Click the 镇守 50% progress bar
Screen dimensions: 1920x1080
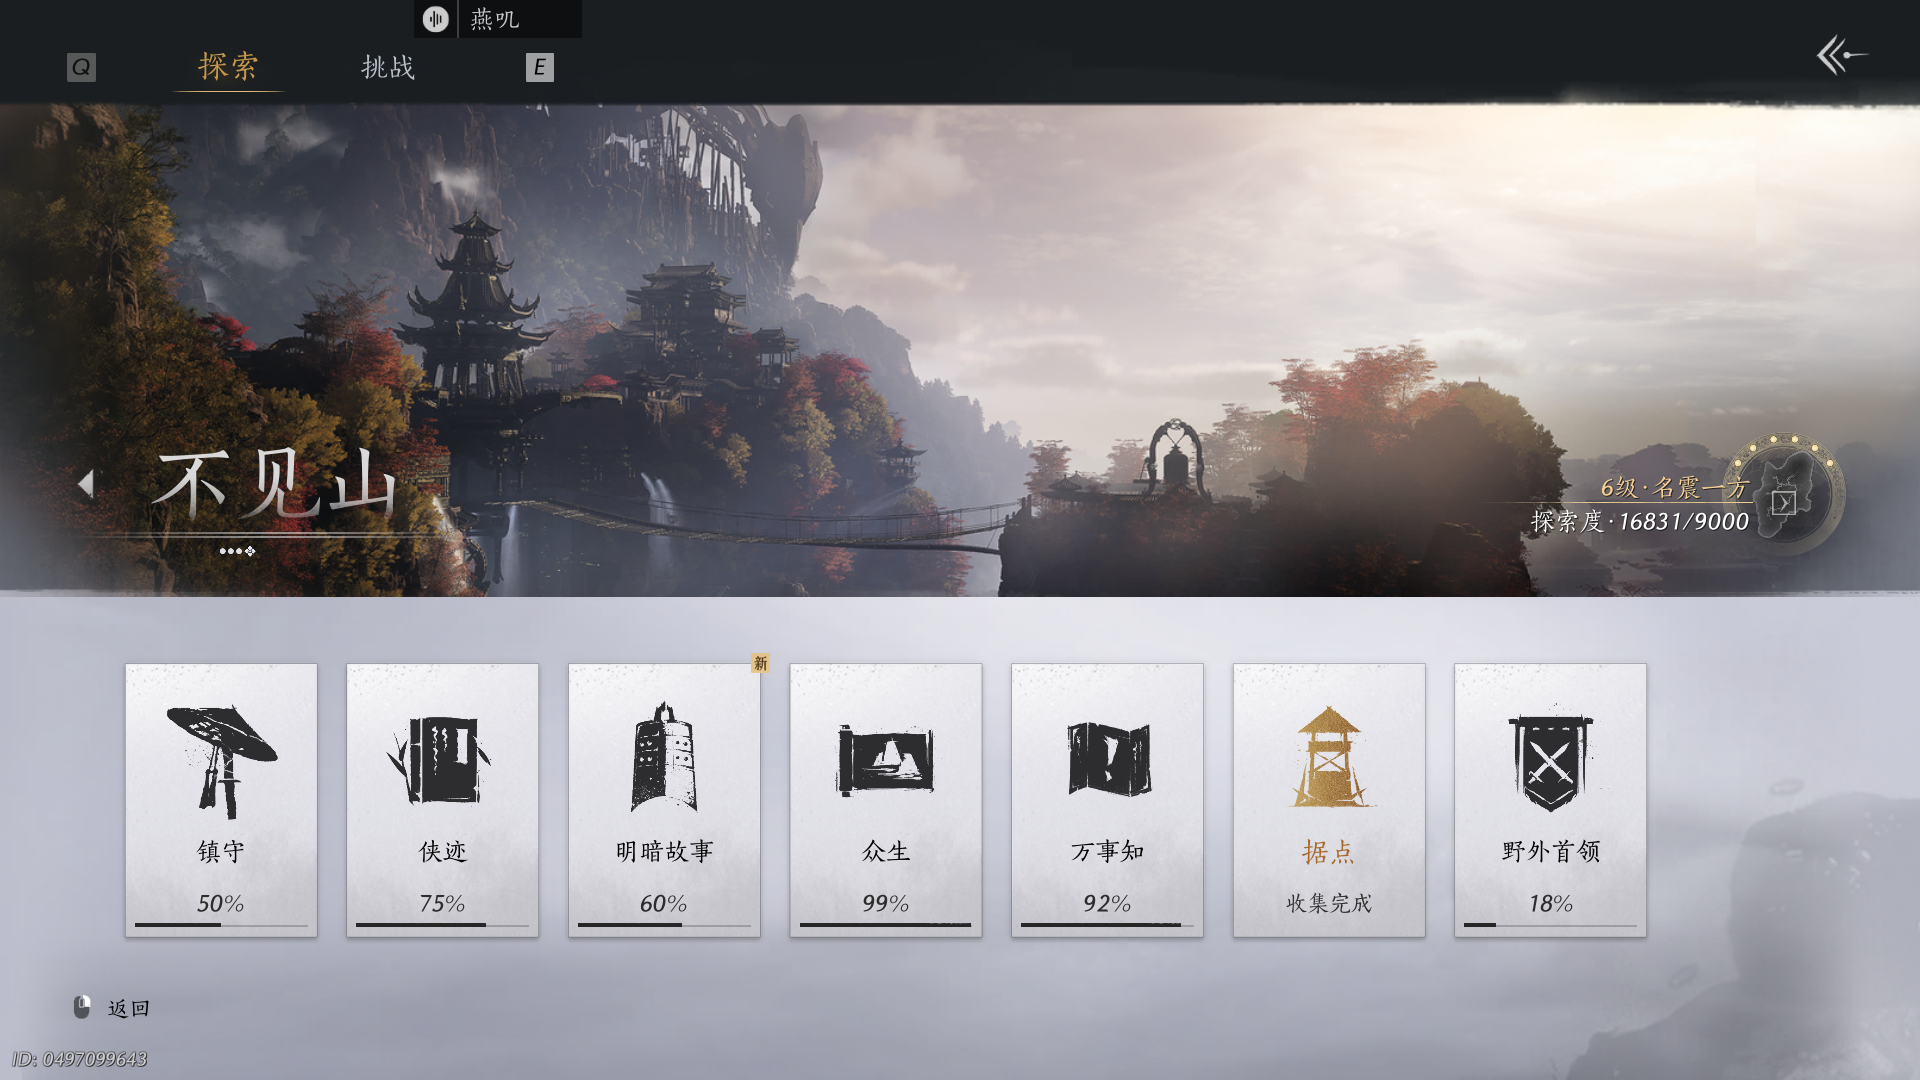(221, 925)
